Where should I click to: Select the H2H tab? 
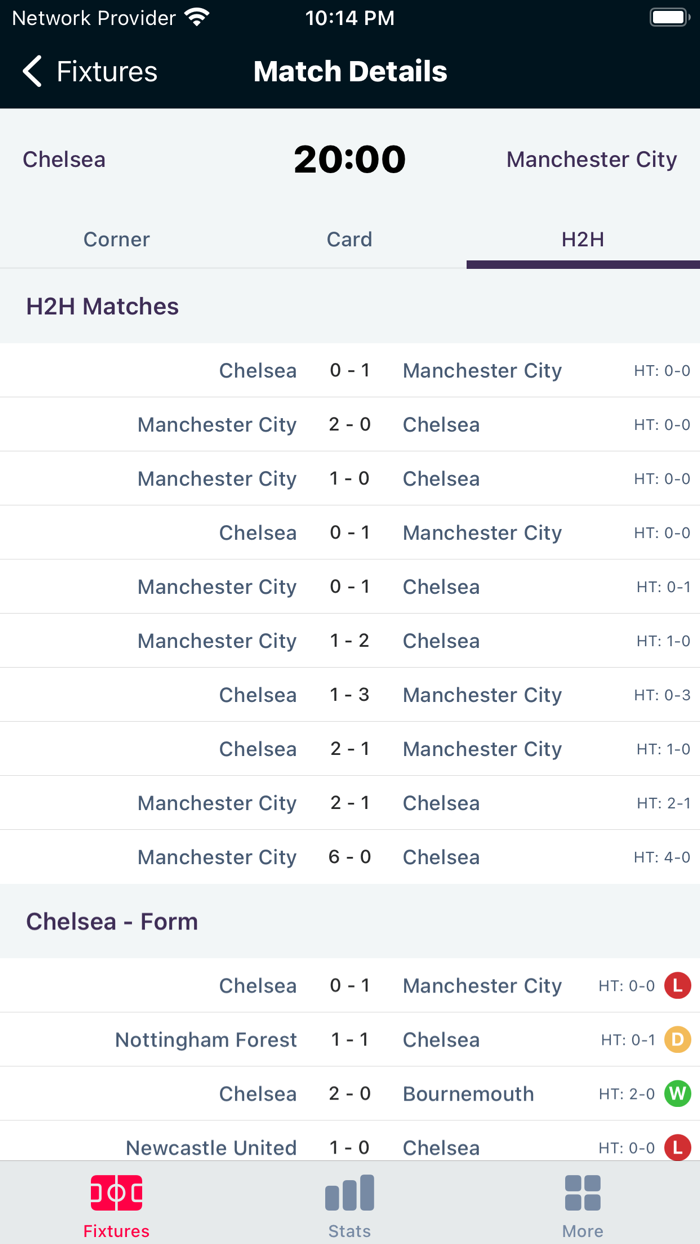pyautogui.click(x=583, y=240)
